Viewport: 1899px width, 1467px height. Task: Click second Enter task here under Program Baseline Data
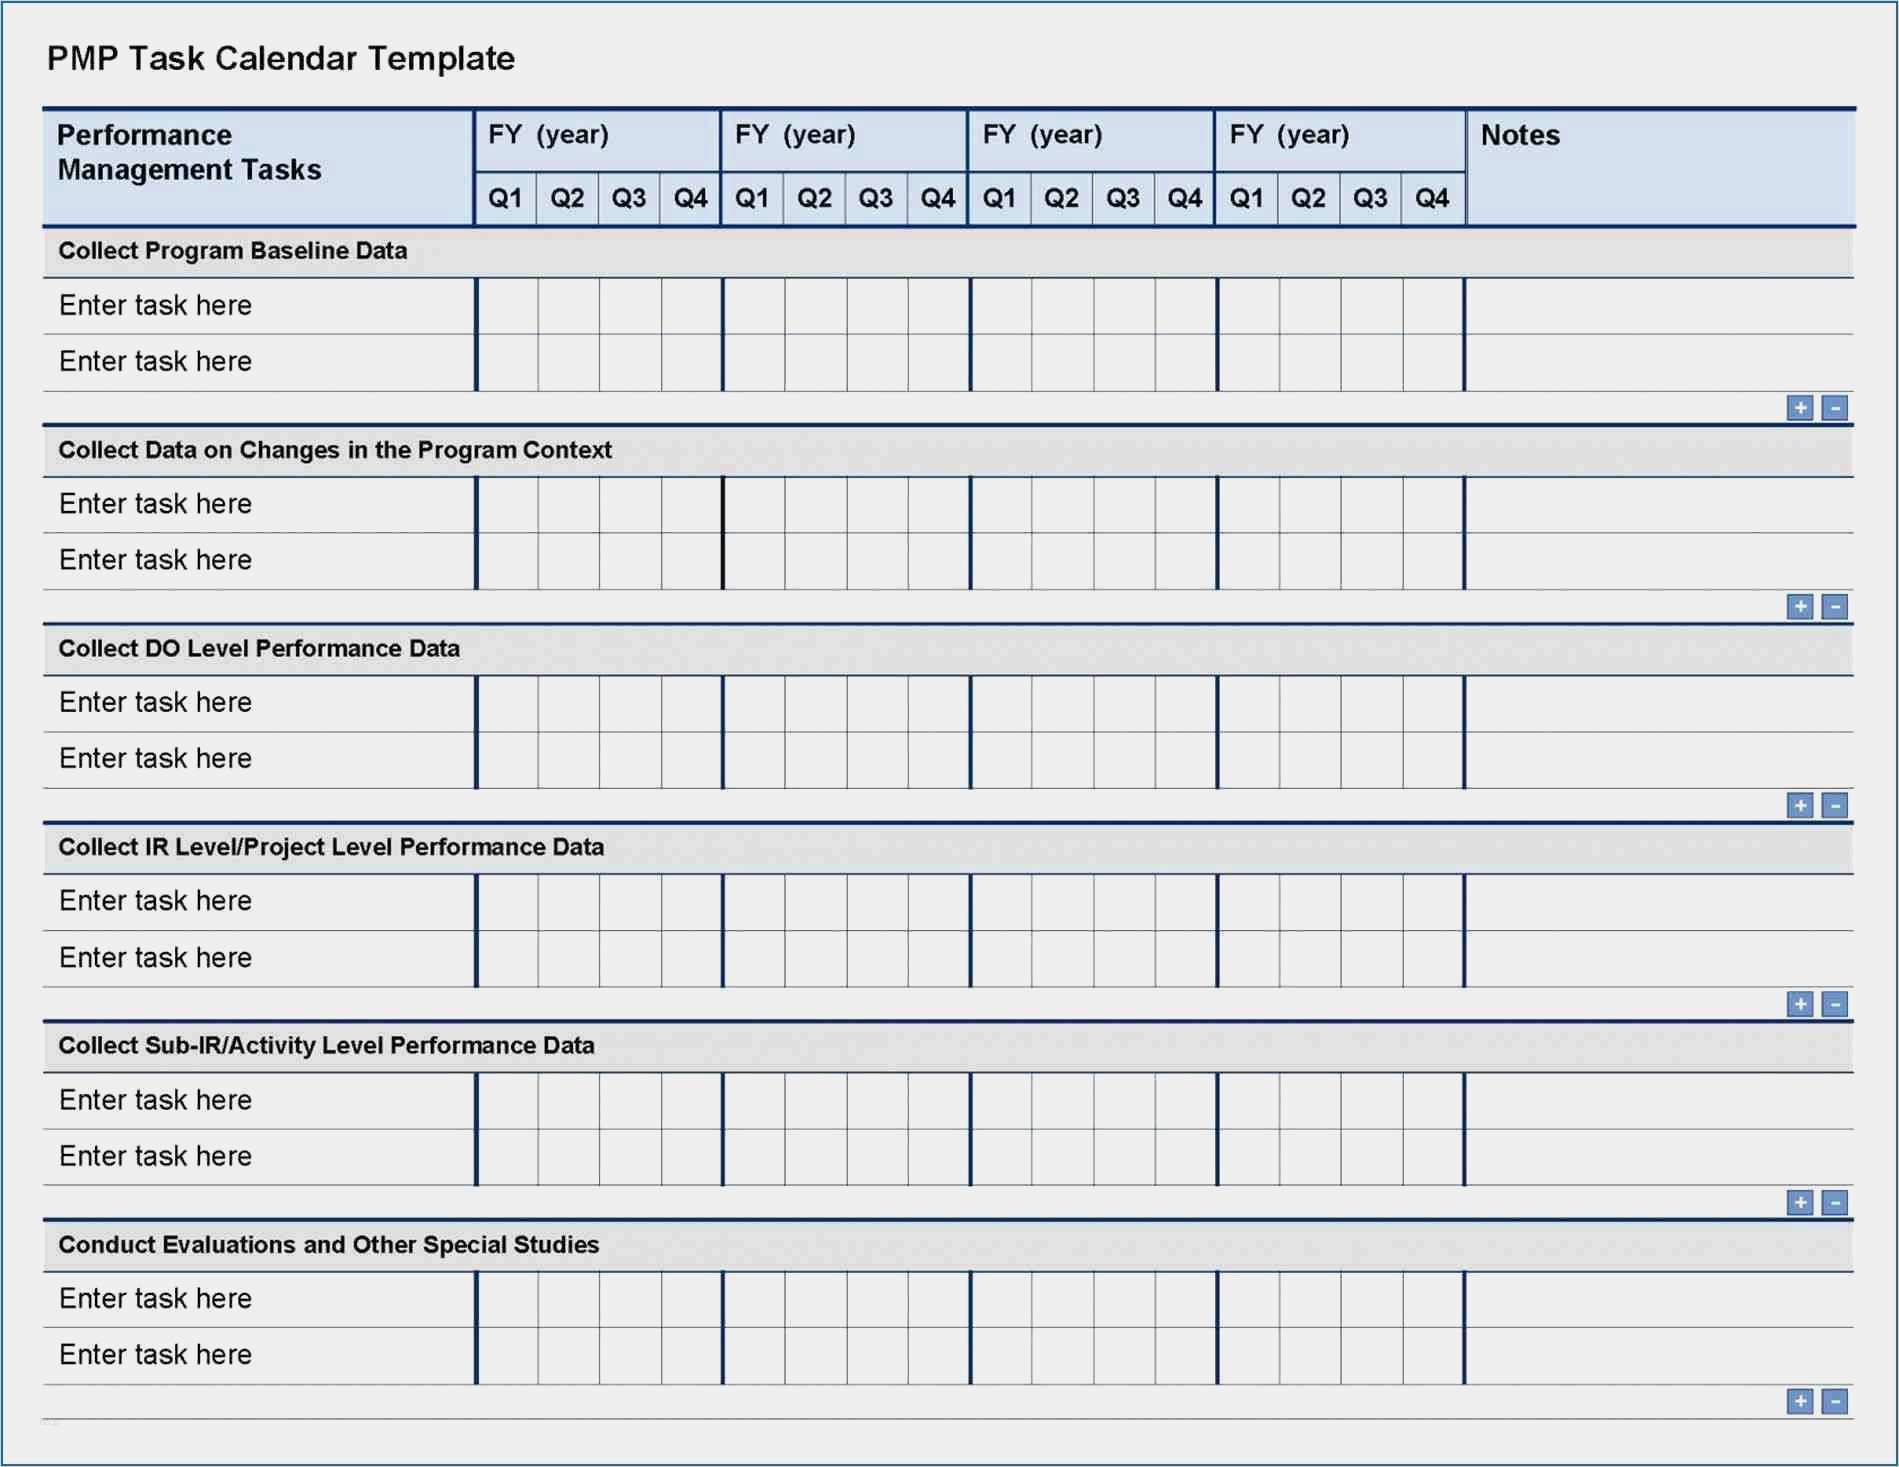pyautogui.click(x=155, y=362)
